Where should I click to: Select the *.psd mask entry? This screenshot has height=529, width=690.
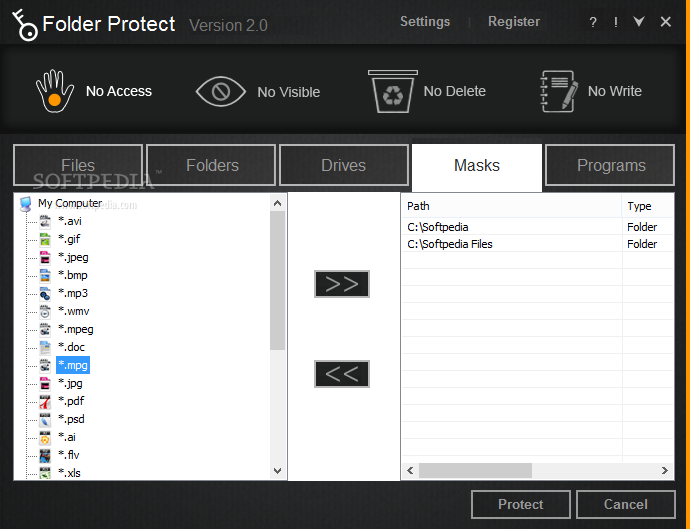[71, 419]
